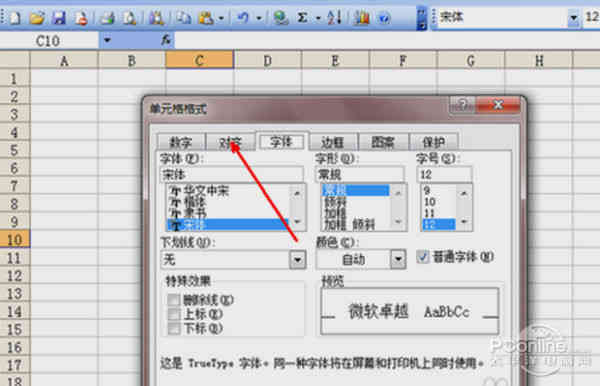The image size is (600, 386).
Task: Open the toolbar font name dropdown
Action: pos(573,17)
